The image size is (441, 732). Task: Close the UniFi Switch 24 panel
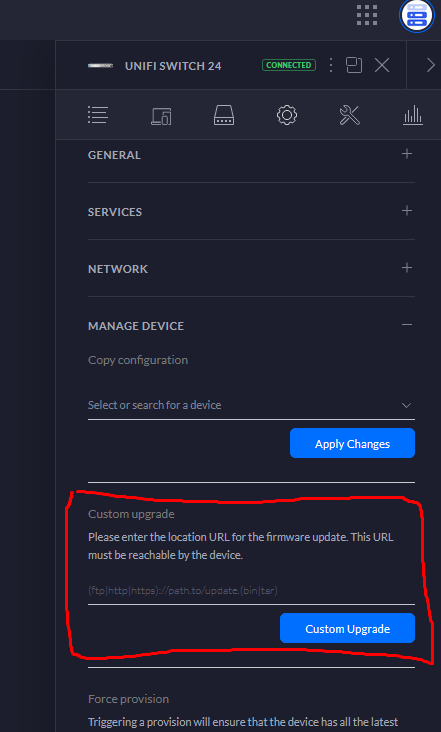pyautogui.click(x=382, y=65)
